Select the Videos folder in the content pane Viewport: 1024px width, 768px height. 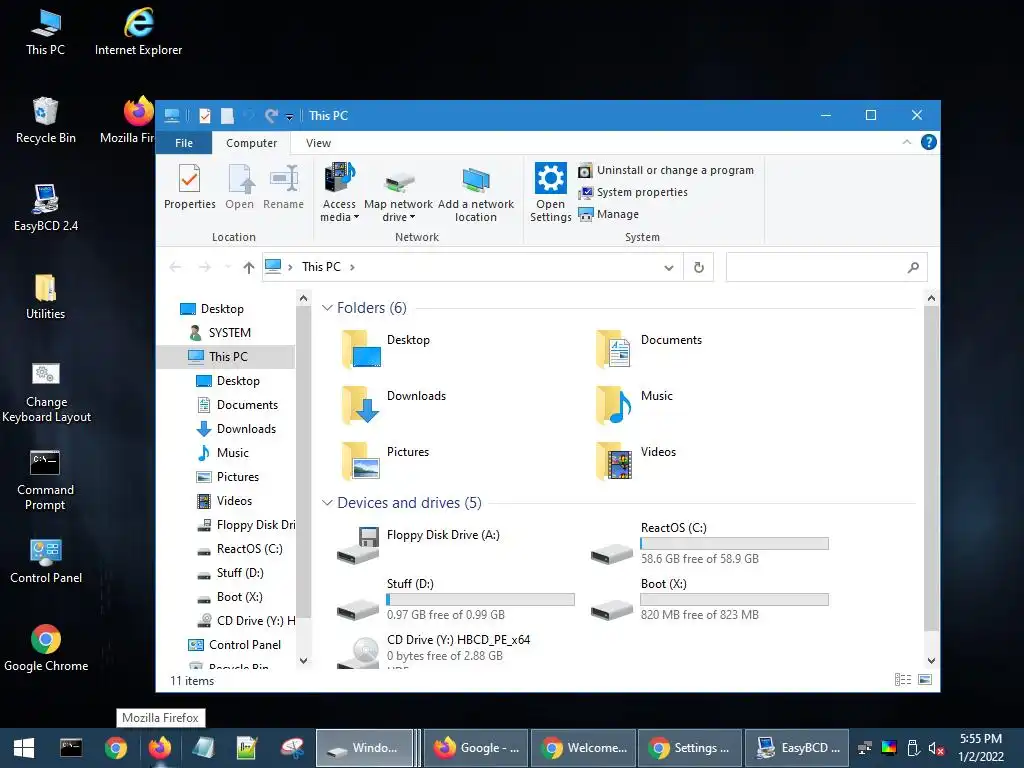(x=635, y=461)
